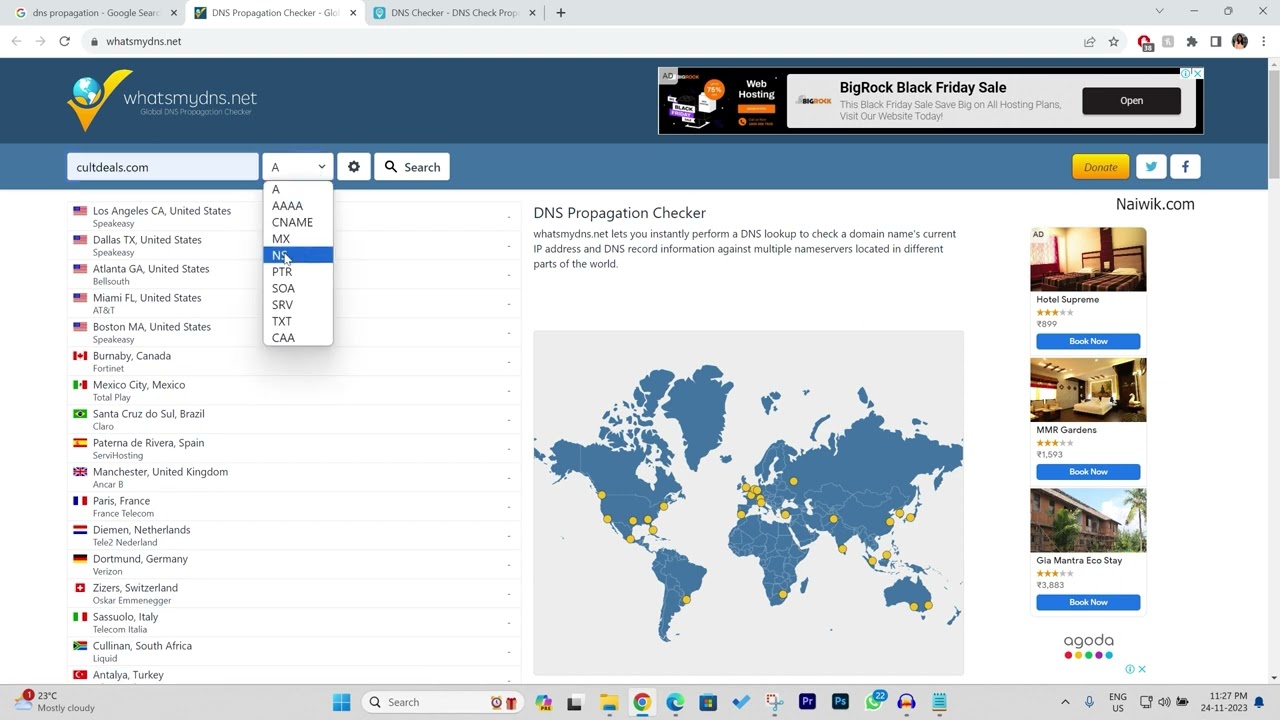Launch Microsoft Edge from the taskbar

675,702
